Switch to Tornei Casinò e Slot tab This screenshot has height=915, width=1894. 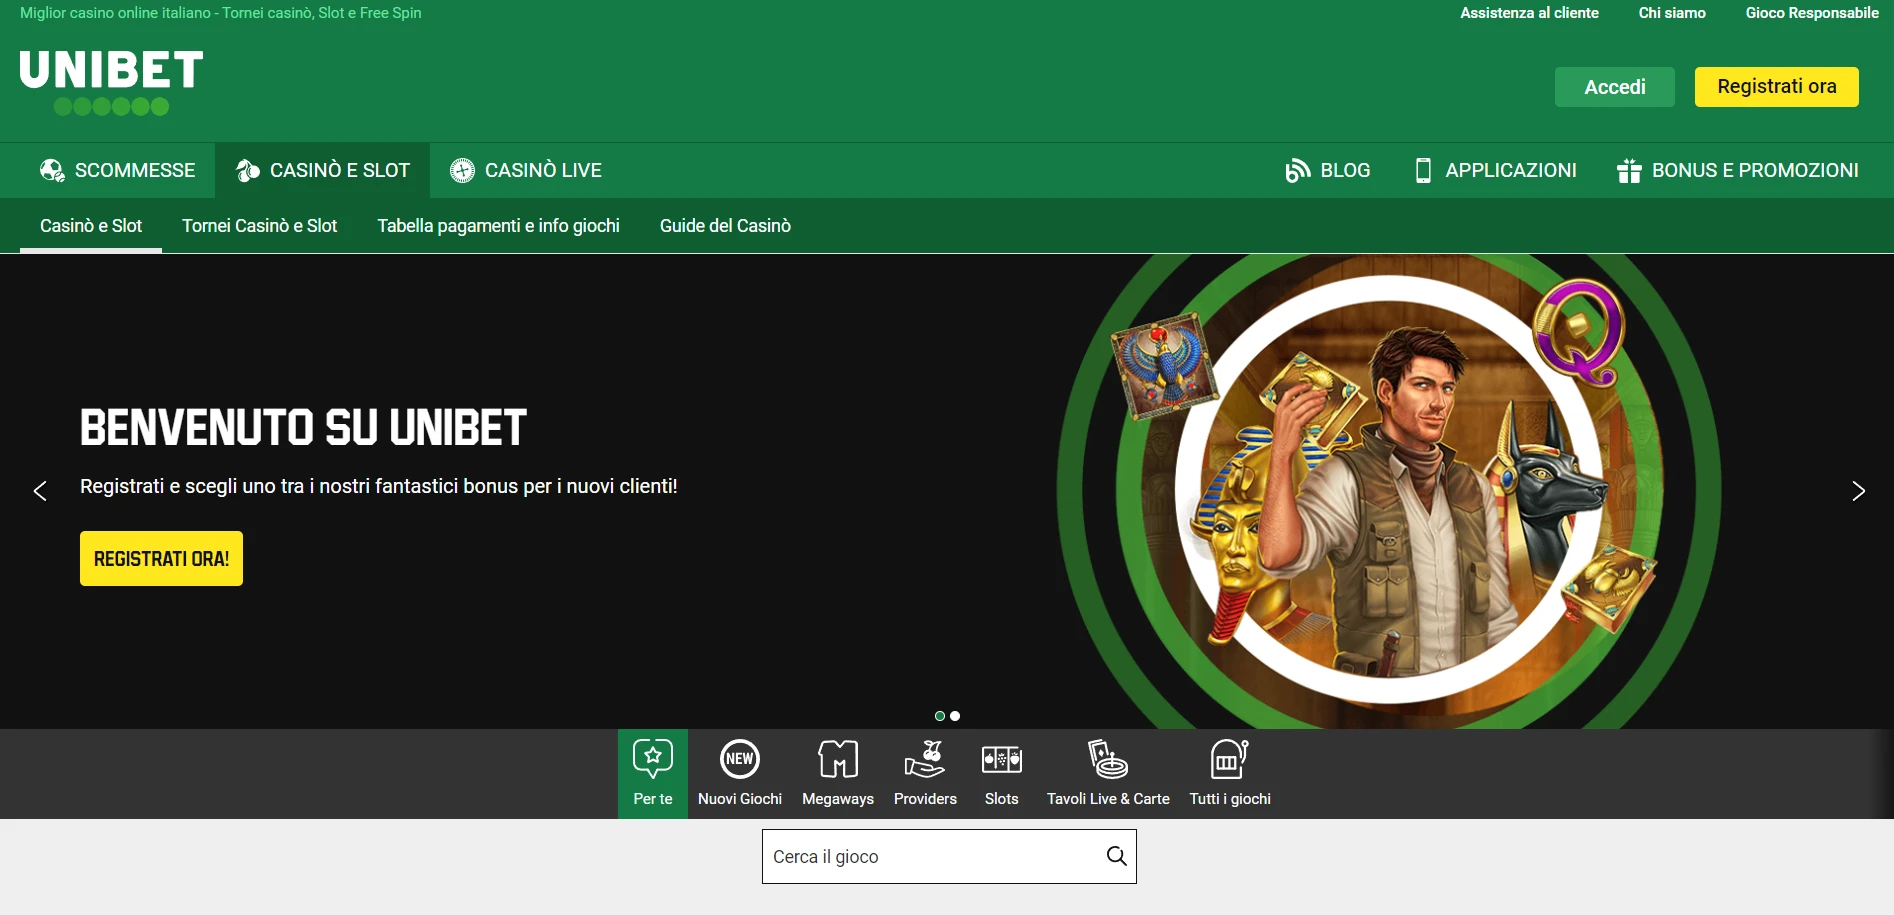[259, 226]
